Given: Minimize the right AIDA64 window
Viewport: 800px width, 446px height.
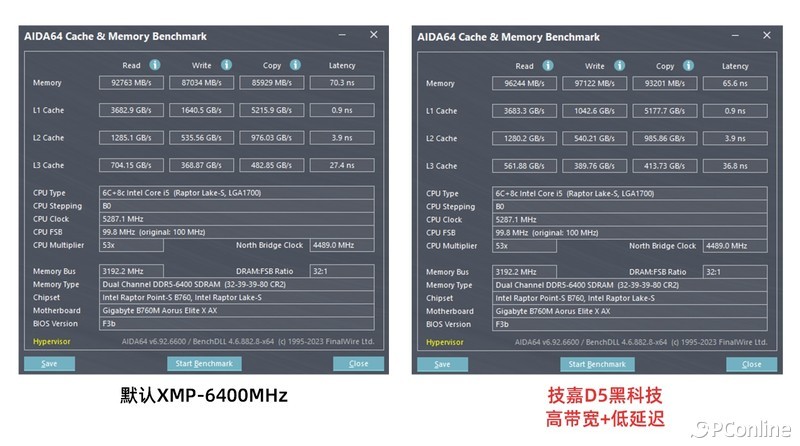Looking at the screenshot, I should (x=735, y=35).
